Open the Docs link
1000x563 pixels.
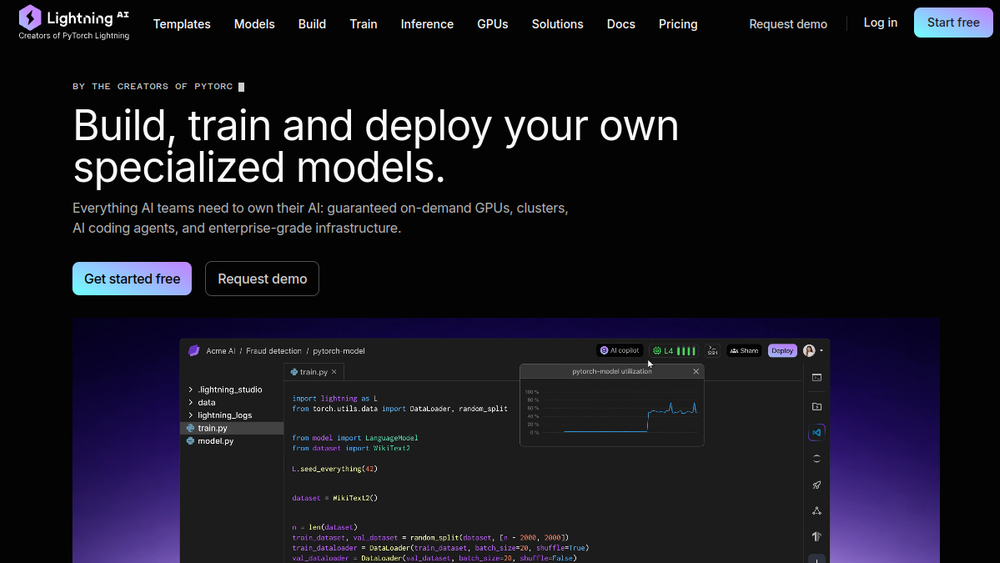tap(621, 24)
